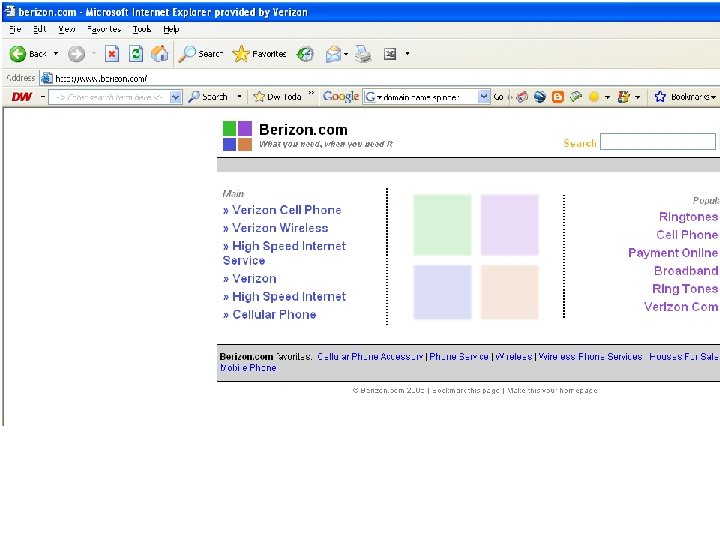Click Bookmark this page footer link
The width and height of the screenshot is (720, 540).
pyautogui.click(x=466, y=390)
